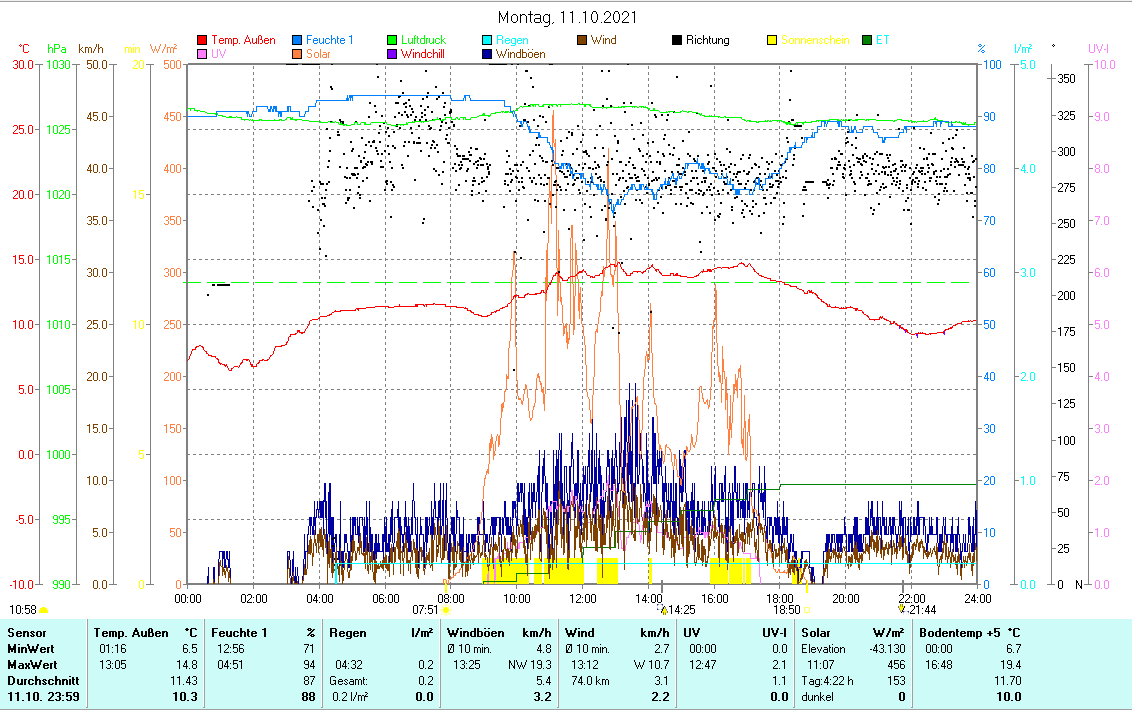Click the dark green ET legend square
Viewport: 1132px width, 710px height.
(x=866, y=41)
